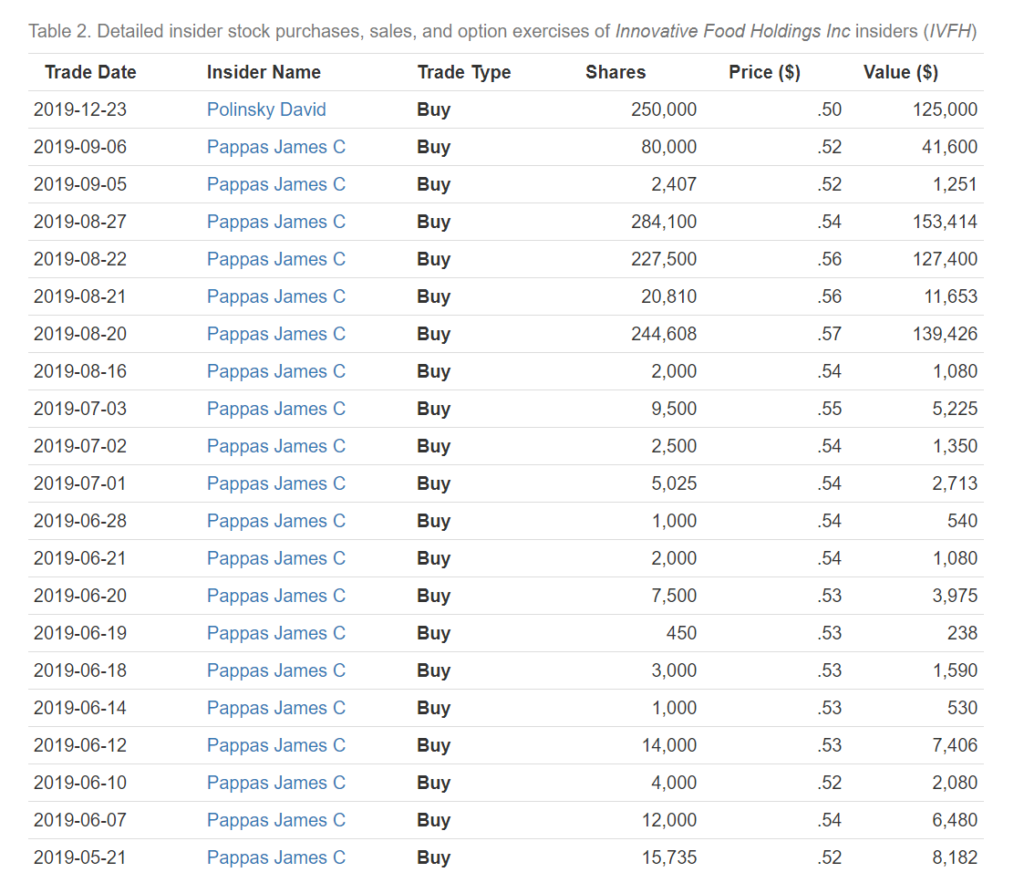The width and height of the screenshot is (1024, 883).
Task: Select the value cell 7,406
Action: coord(955,745)
